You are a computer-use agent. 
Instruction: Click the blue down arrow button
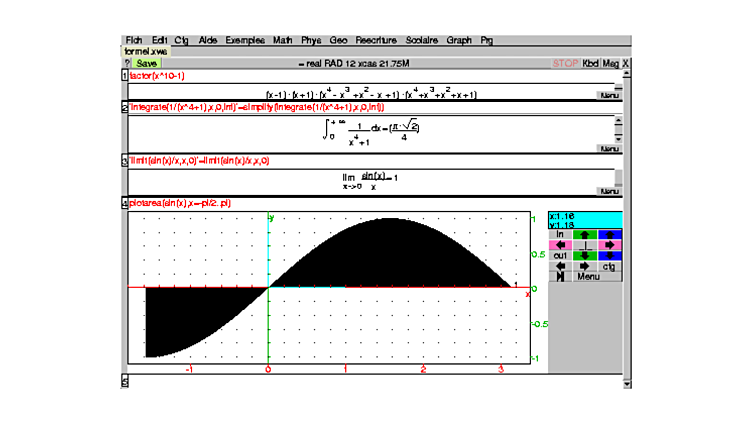coord(610,255)
